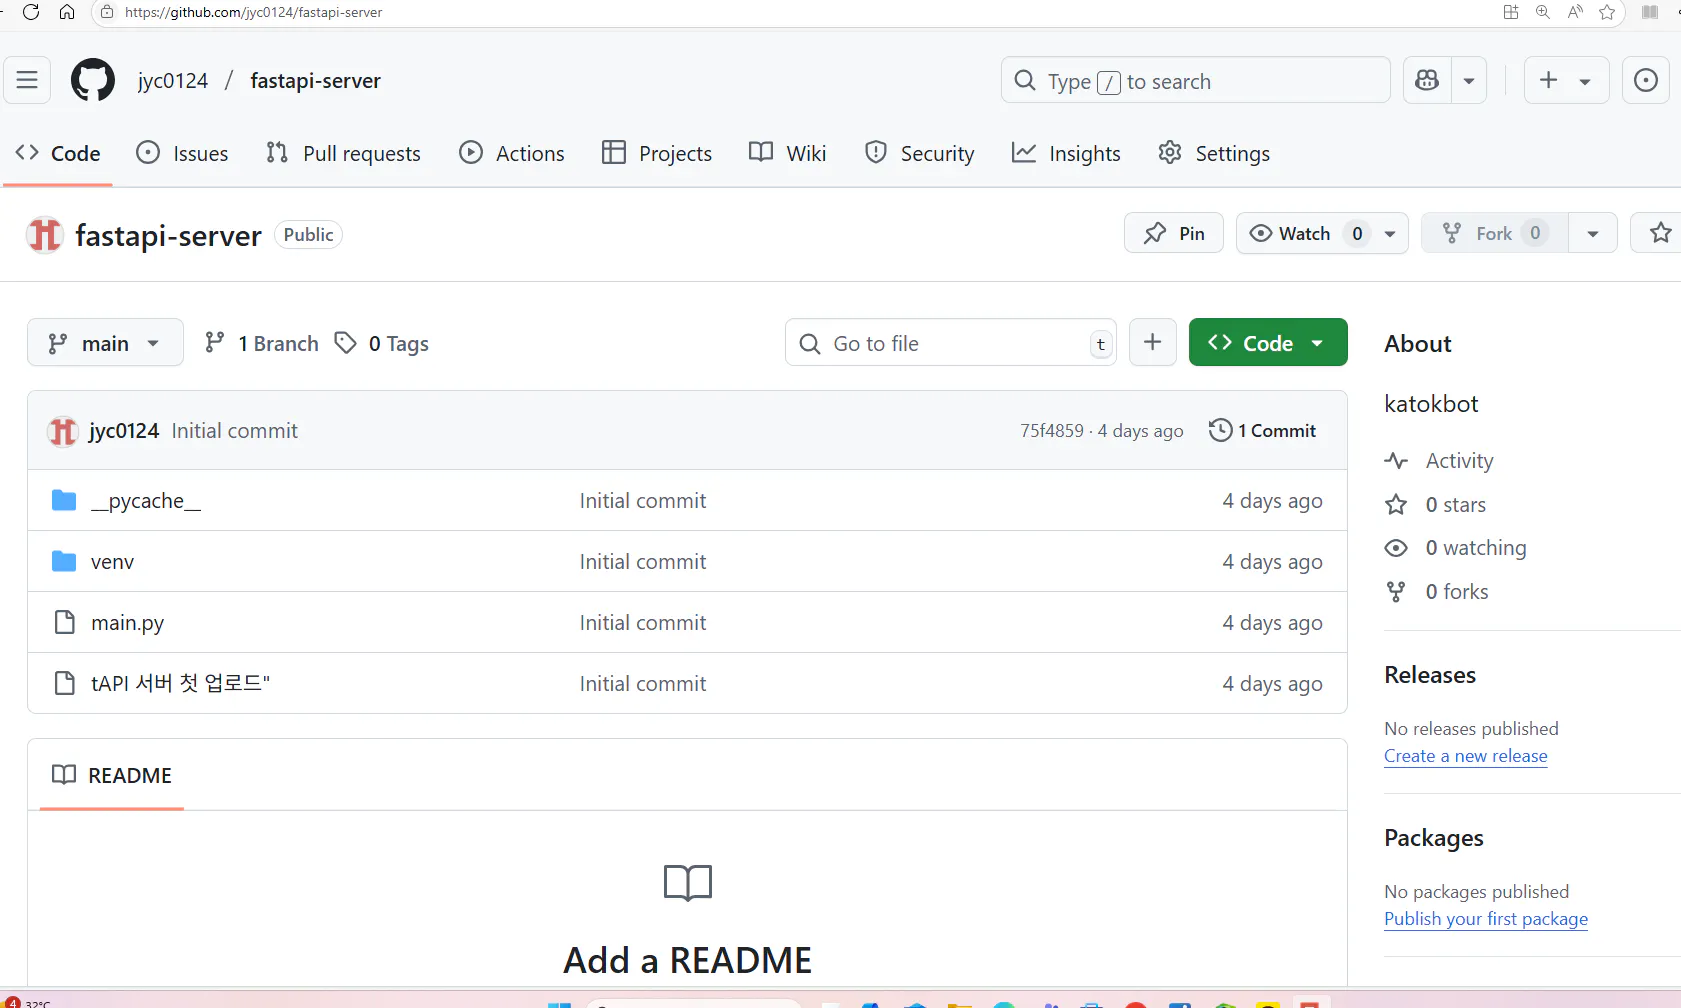Pin the fastapi-server repository
This screenshot has height=1008, width=1681.
point(1174,233)
